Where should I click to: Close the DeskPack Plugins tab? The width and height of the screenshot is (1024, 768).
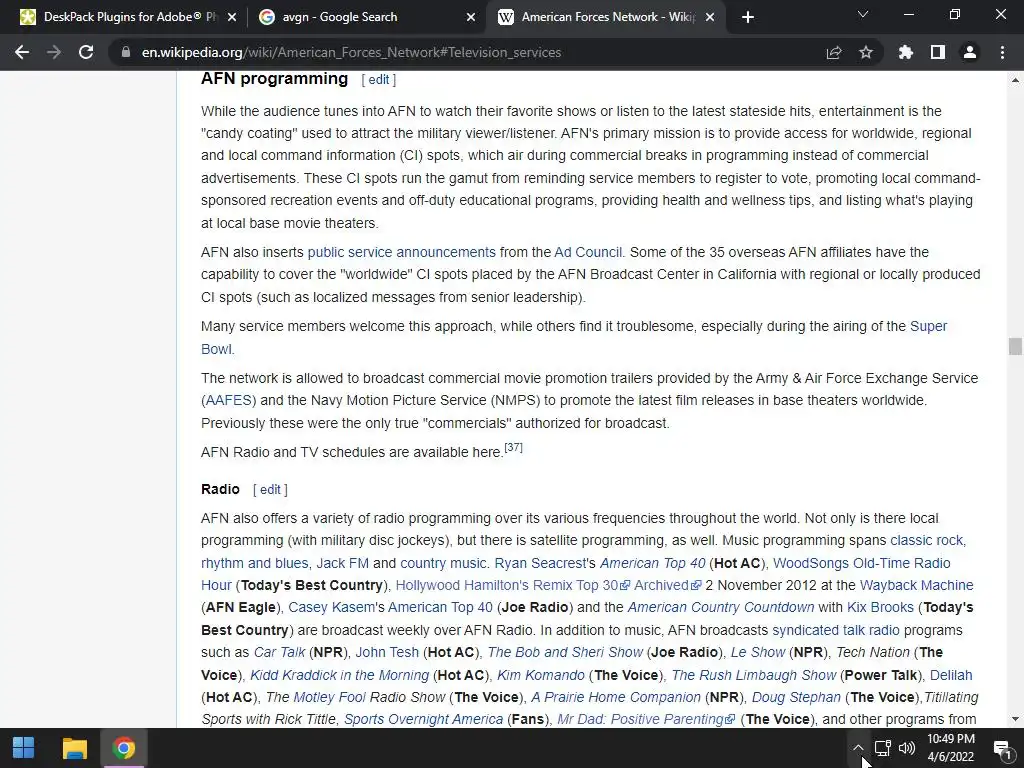232,17
